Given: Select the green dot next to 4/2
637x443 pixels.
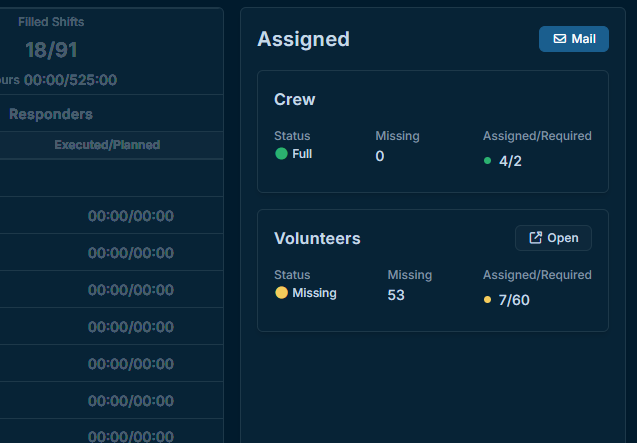Looking at the screenshot, I should click(x=487, y=160).
